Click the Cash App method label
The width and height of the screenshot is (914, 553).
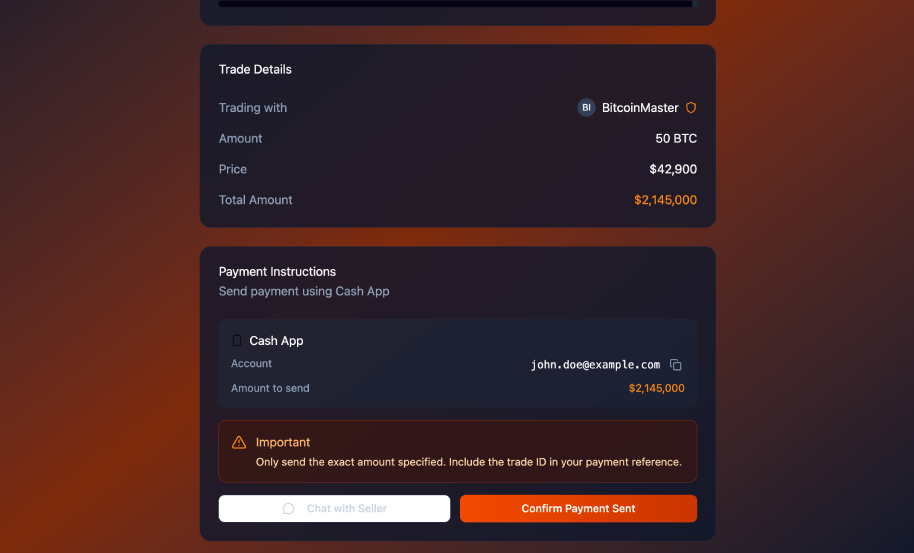click(276, 341)
